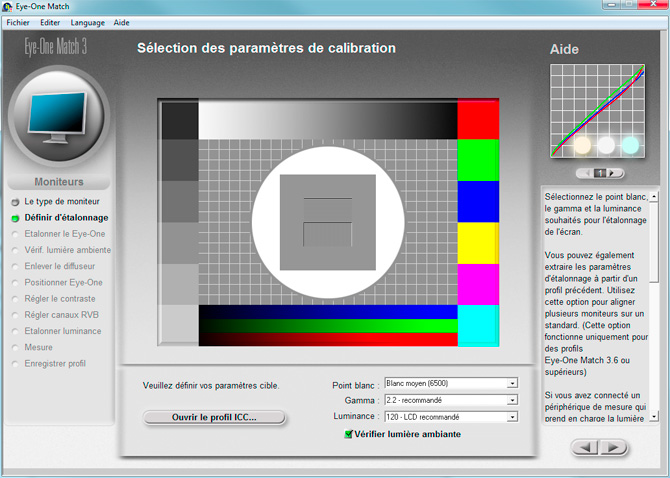Click the Eye-One Match title bar icon
This screenshot has height=478, width=670.
tap(7, 7)
